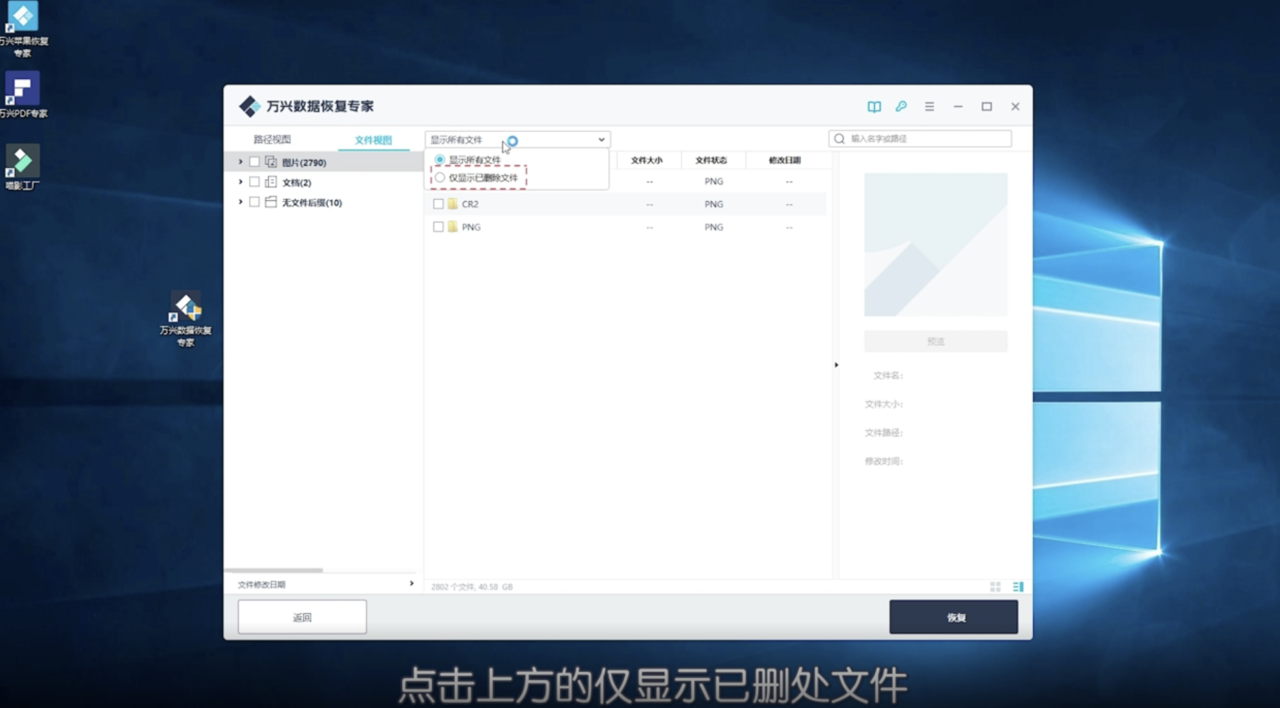Screen dimensions: 1280x708
Task: Switch to thumbnail grid view
Action: [995, 587]
